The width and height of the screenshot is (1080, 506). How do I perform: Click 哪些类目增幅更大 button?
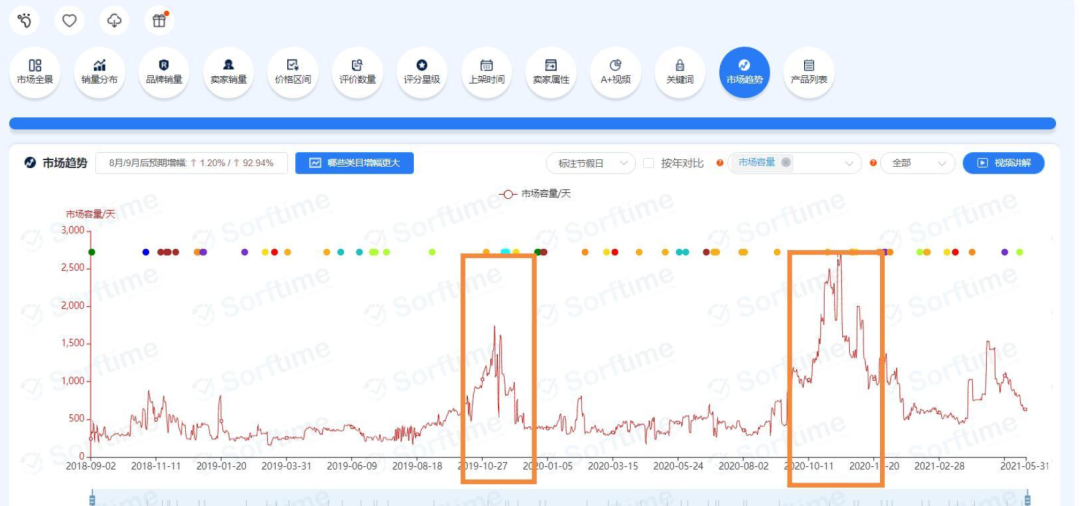355,163
